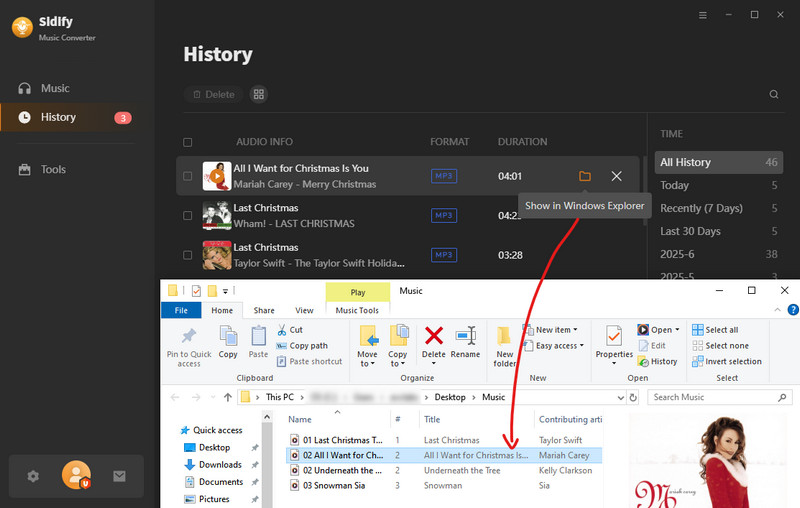
Task: Toggle the select-all checkbox beside AUDIO INFO
Action: (188, 142)
